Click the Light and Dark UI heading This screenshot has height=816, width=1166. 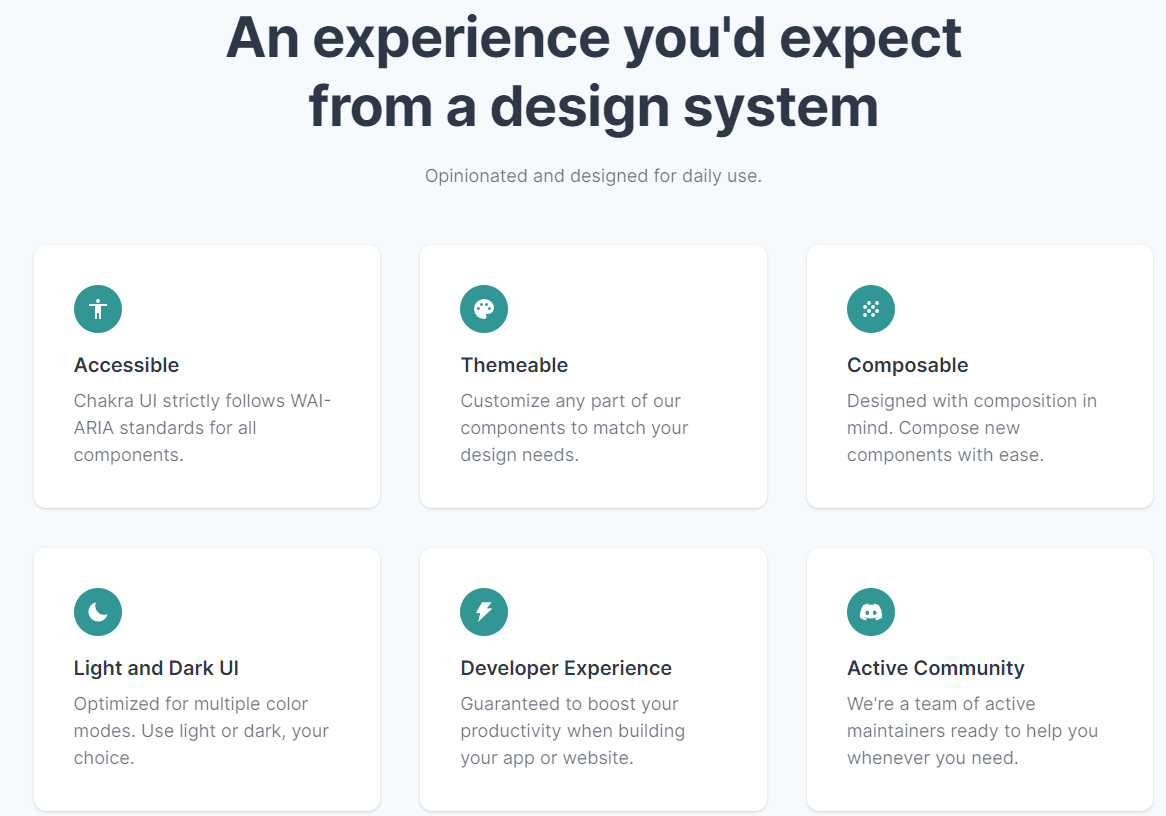(x=156, y=669)
